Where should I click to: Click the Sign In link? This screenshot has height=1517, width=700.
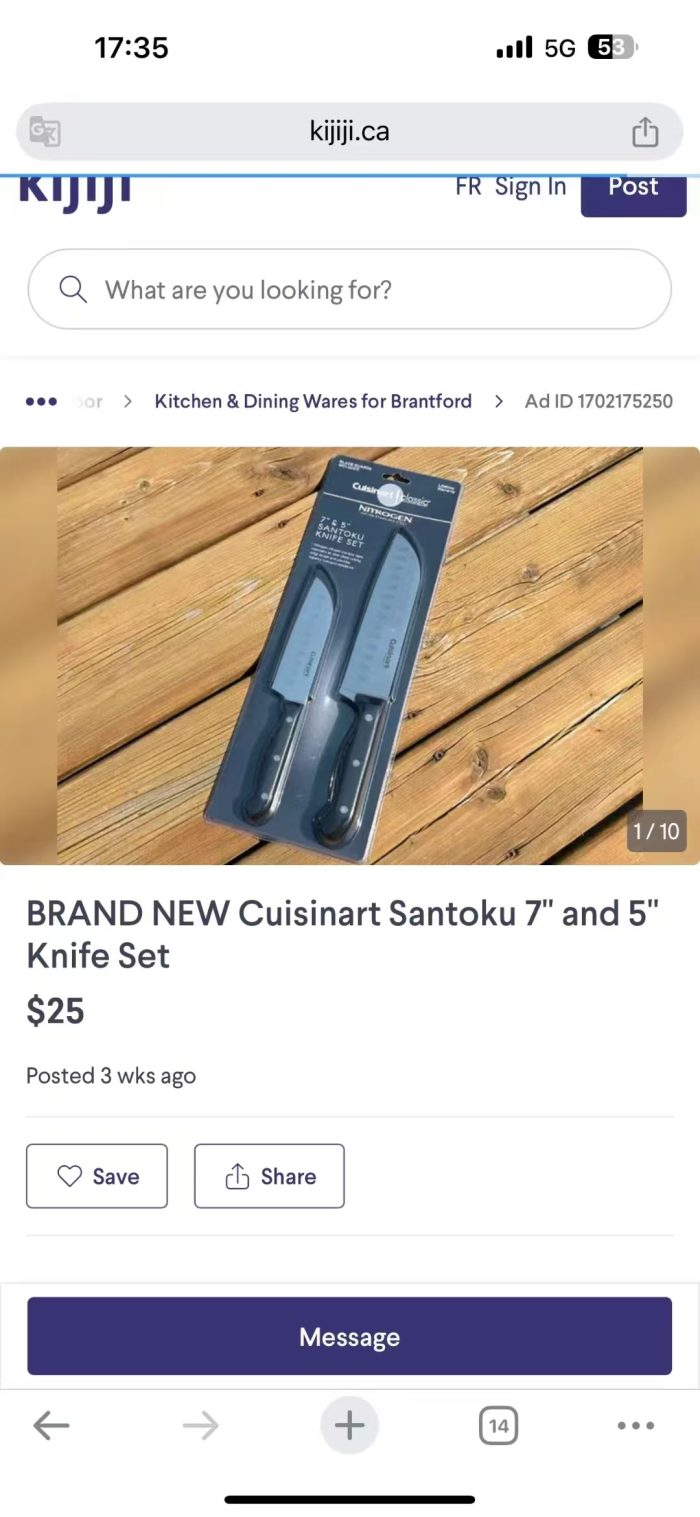pyautogui.click(x=531, y=187)
